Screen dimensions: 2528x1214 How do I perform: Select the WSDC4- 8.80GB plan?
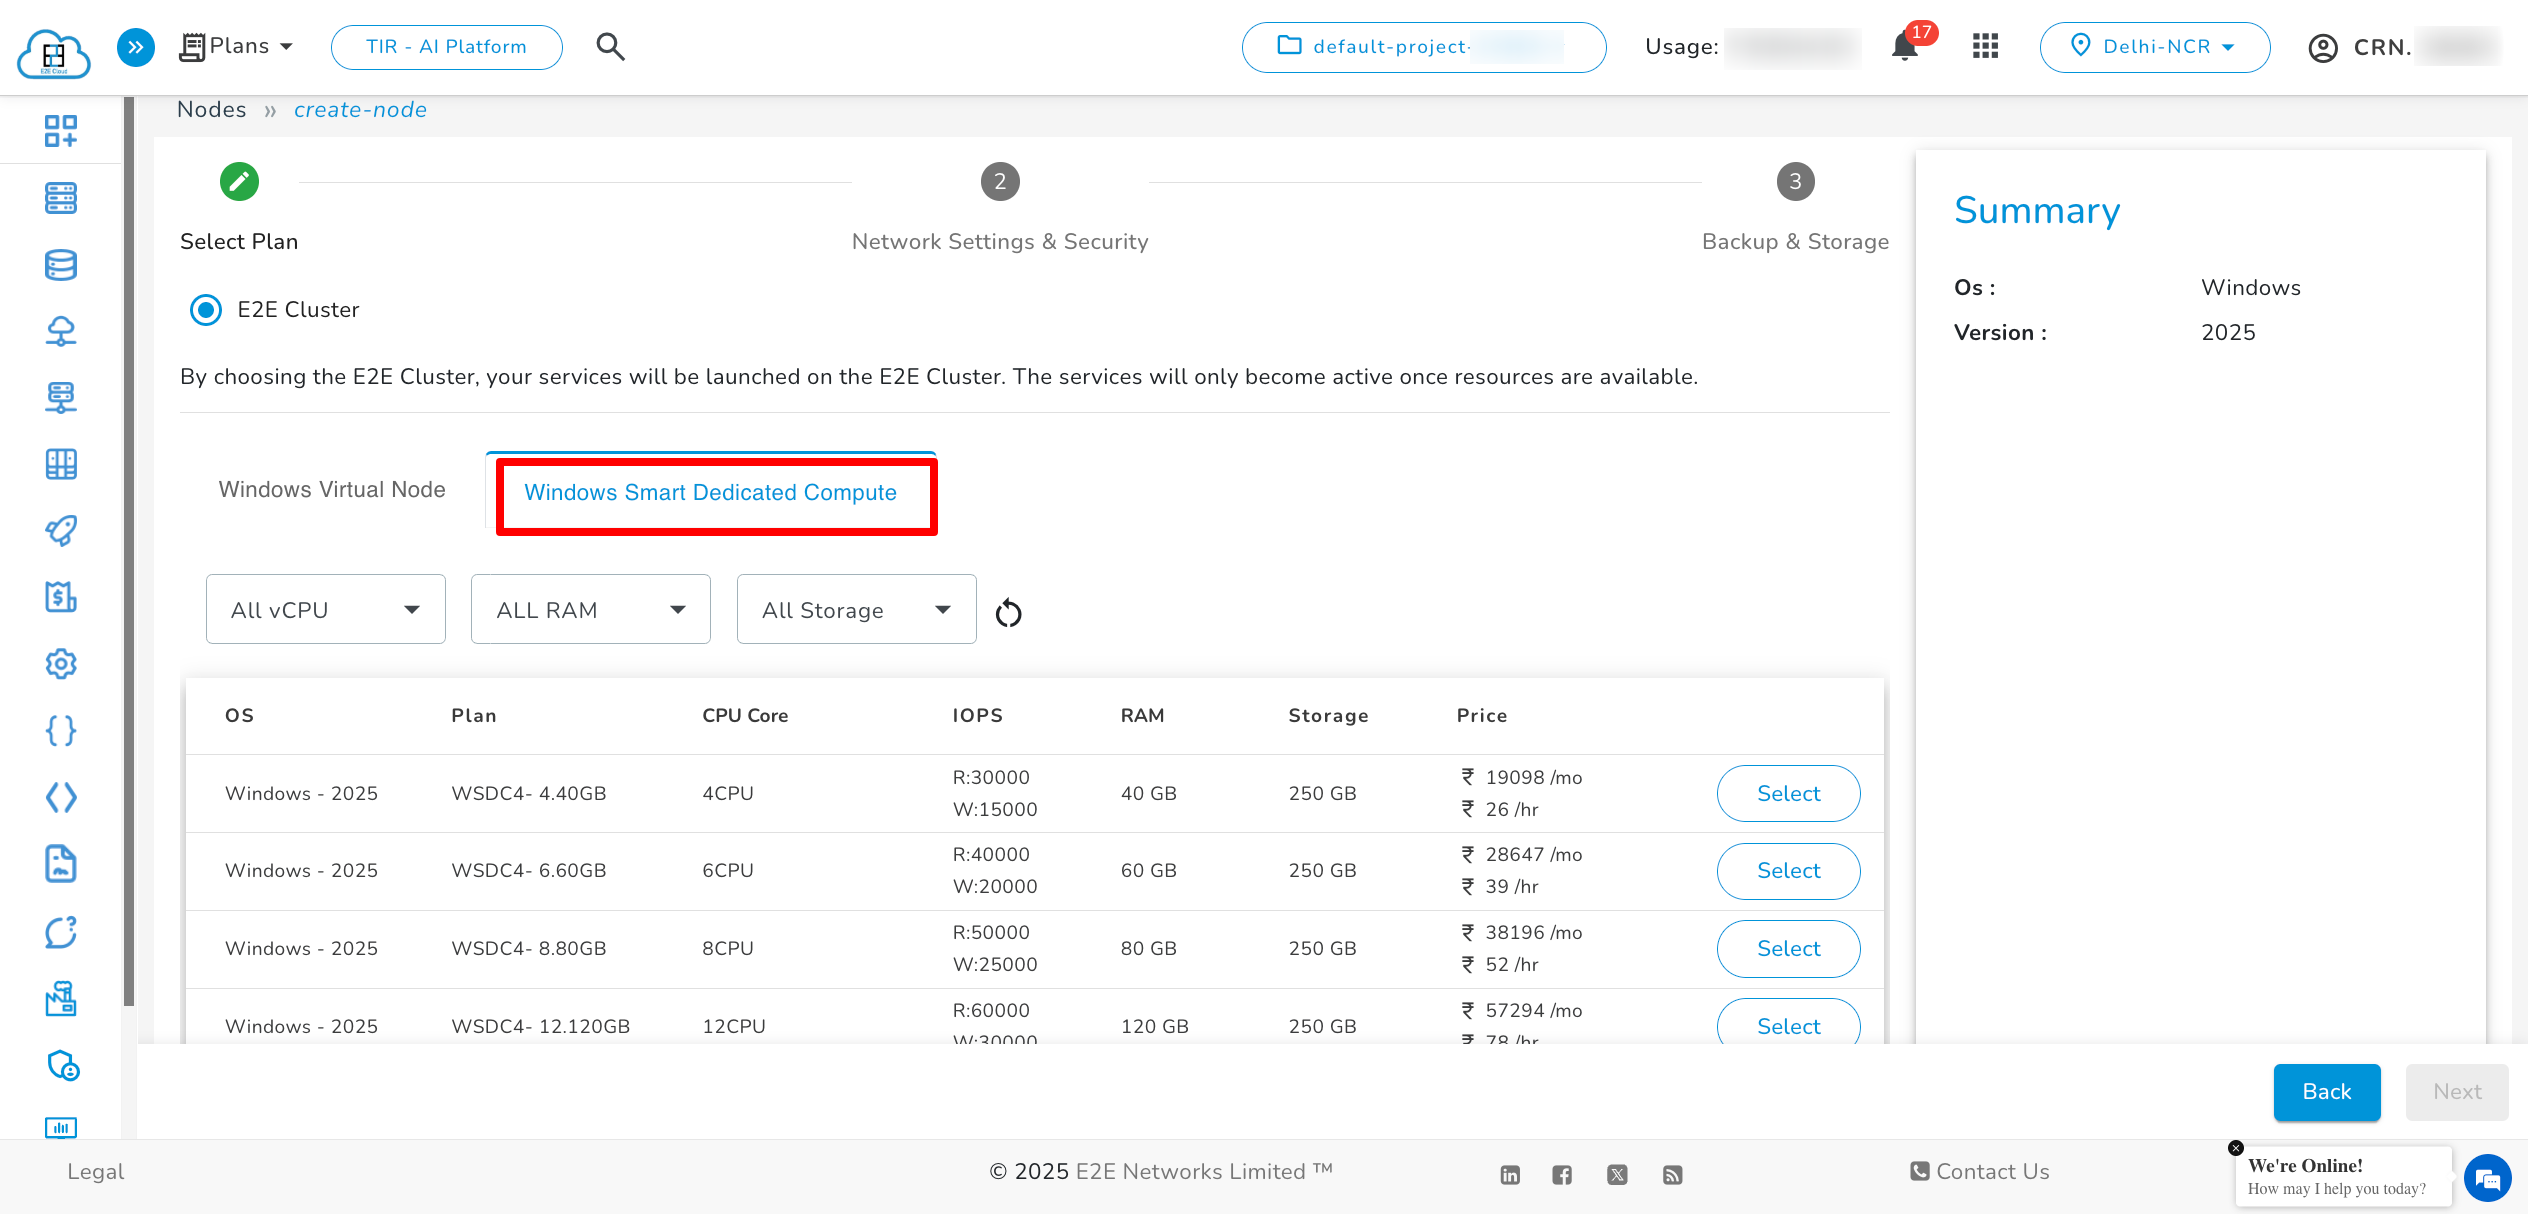click(x=1789, y=949)
